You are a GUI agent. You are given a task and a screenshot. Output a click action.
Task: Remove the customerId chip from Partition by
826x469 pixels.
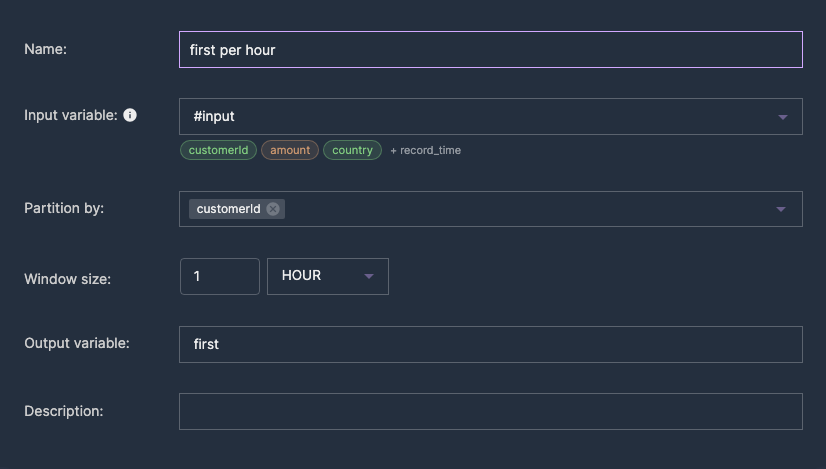273,209
